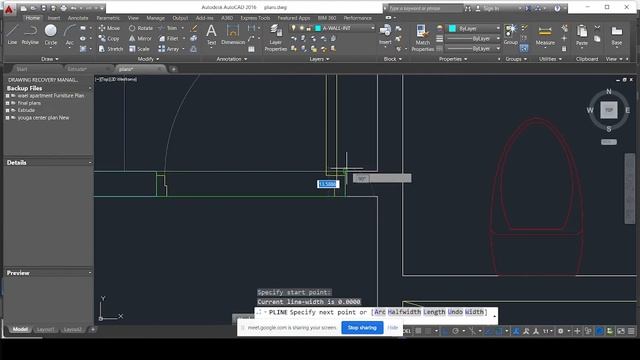Image resolution: width=640 pixels, height=360 pixels.
Task: Expand the Modify panel
Action: [x=149, y=59]
